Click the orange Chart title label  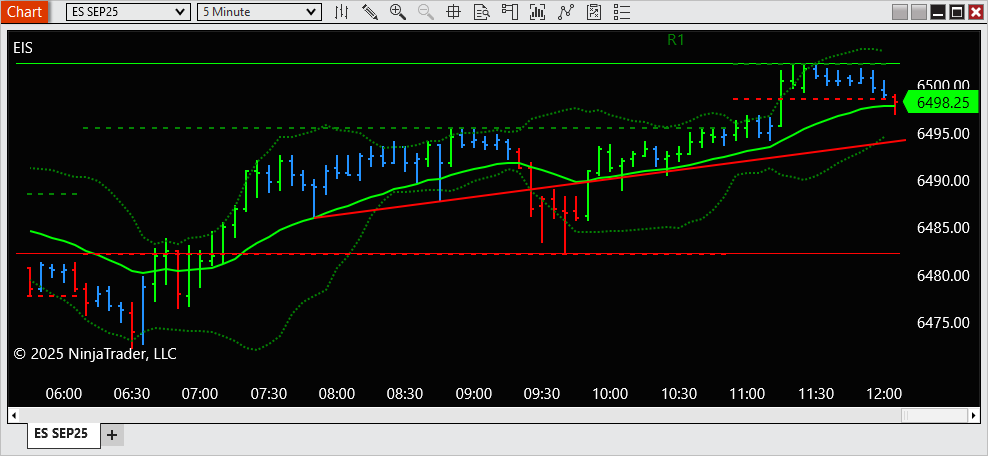coord(25,11)
